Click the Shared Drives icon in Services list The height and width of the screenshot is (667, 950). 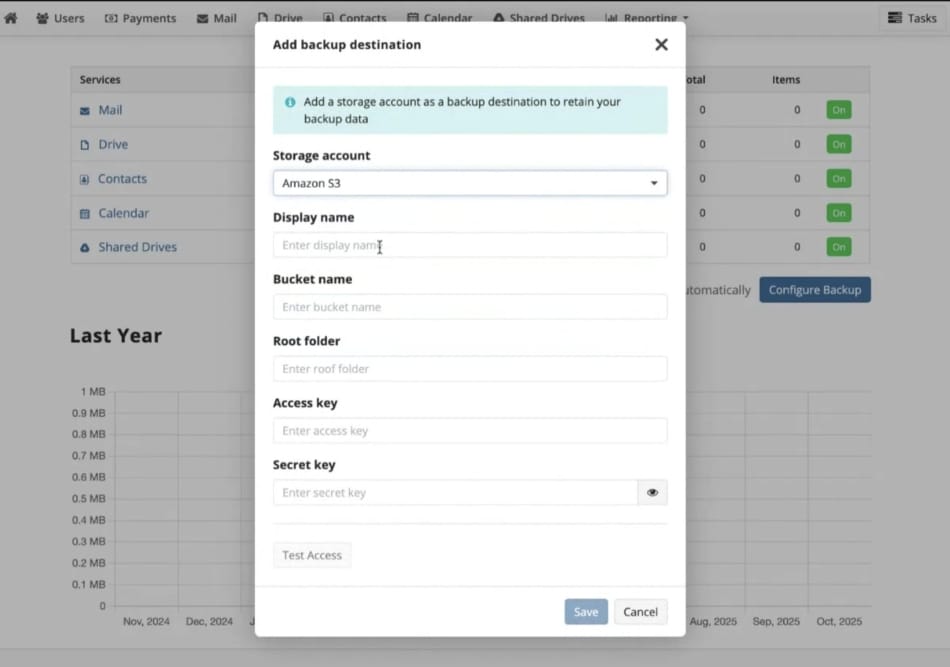click(x=85, y=248)
